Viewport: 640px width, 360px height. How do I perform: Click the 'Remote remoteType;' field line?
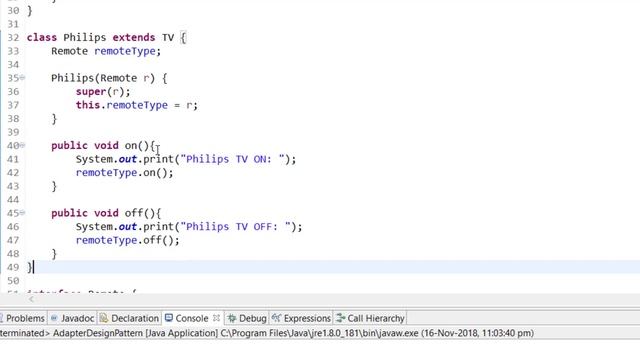(106, 51)
